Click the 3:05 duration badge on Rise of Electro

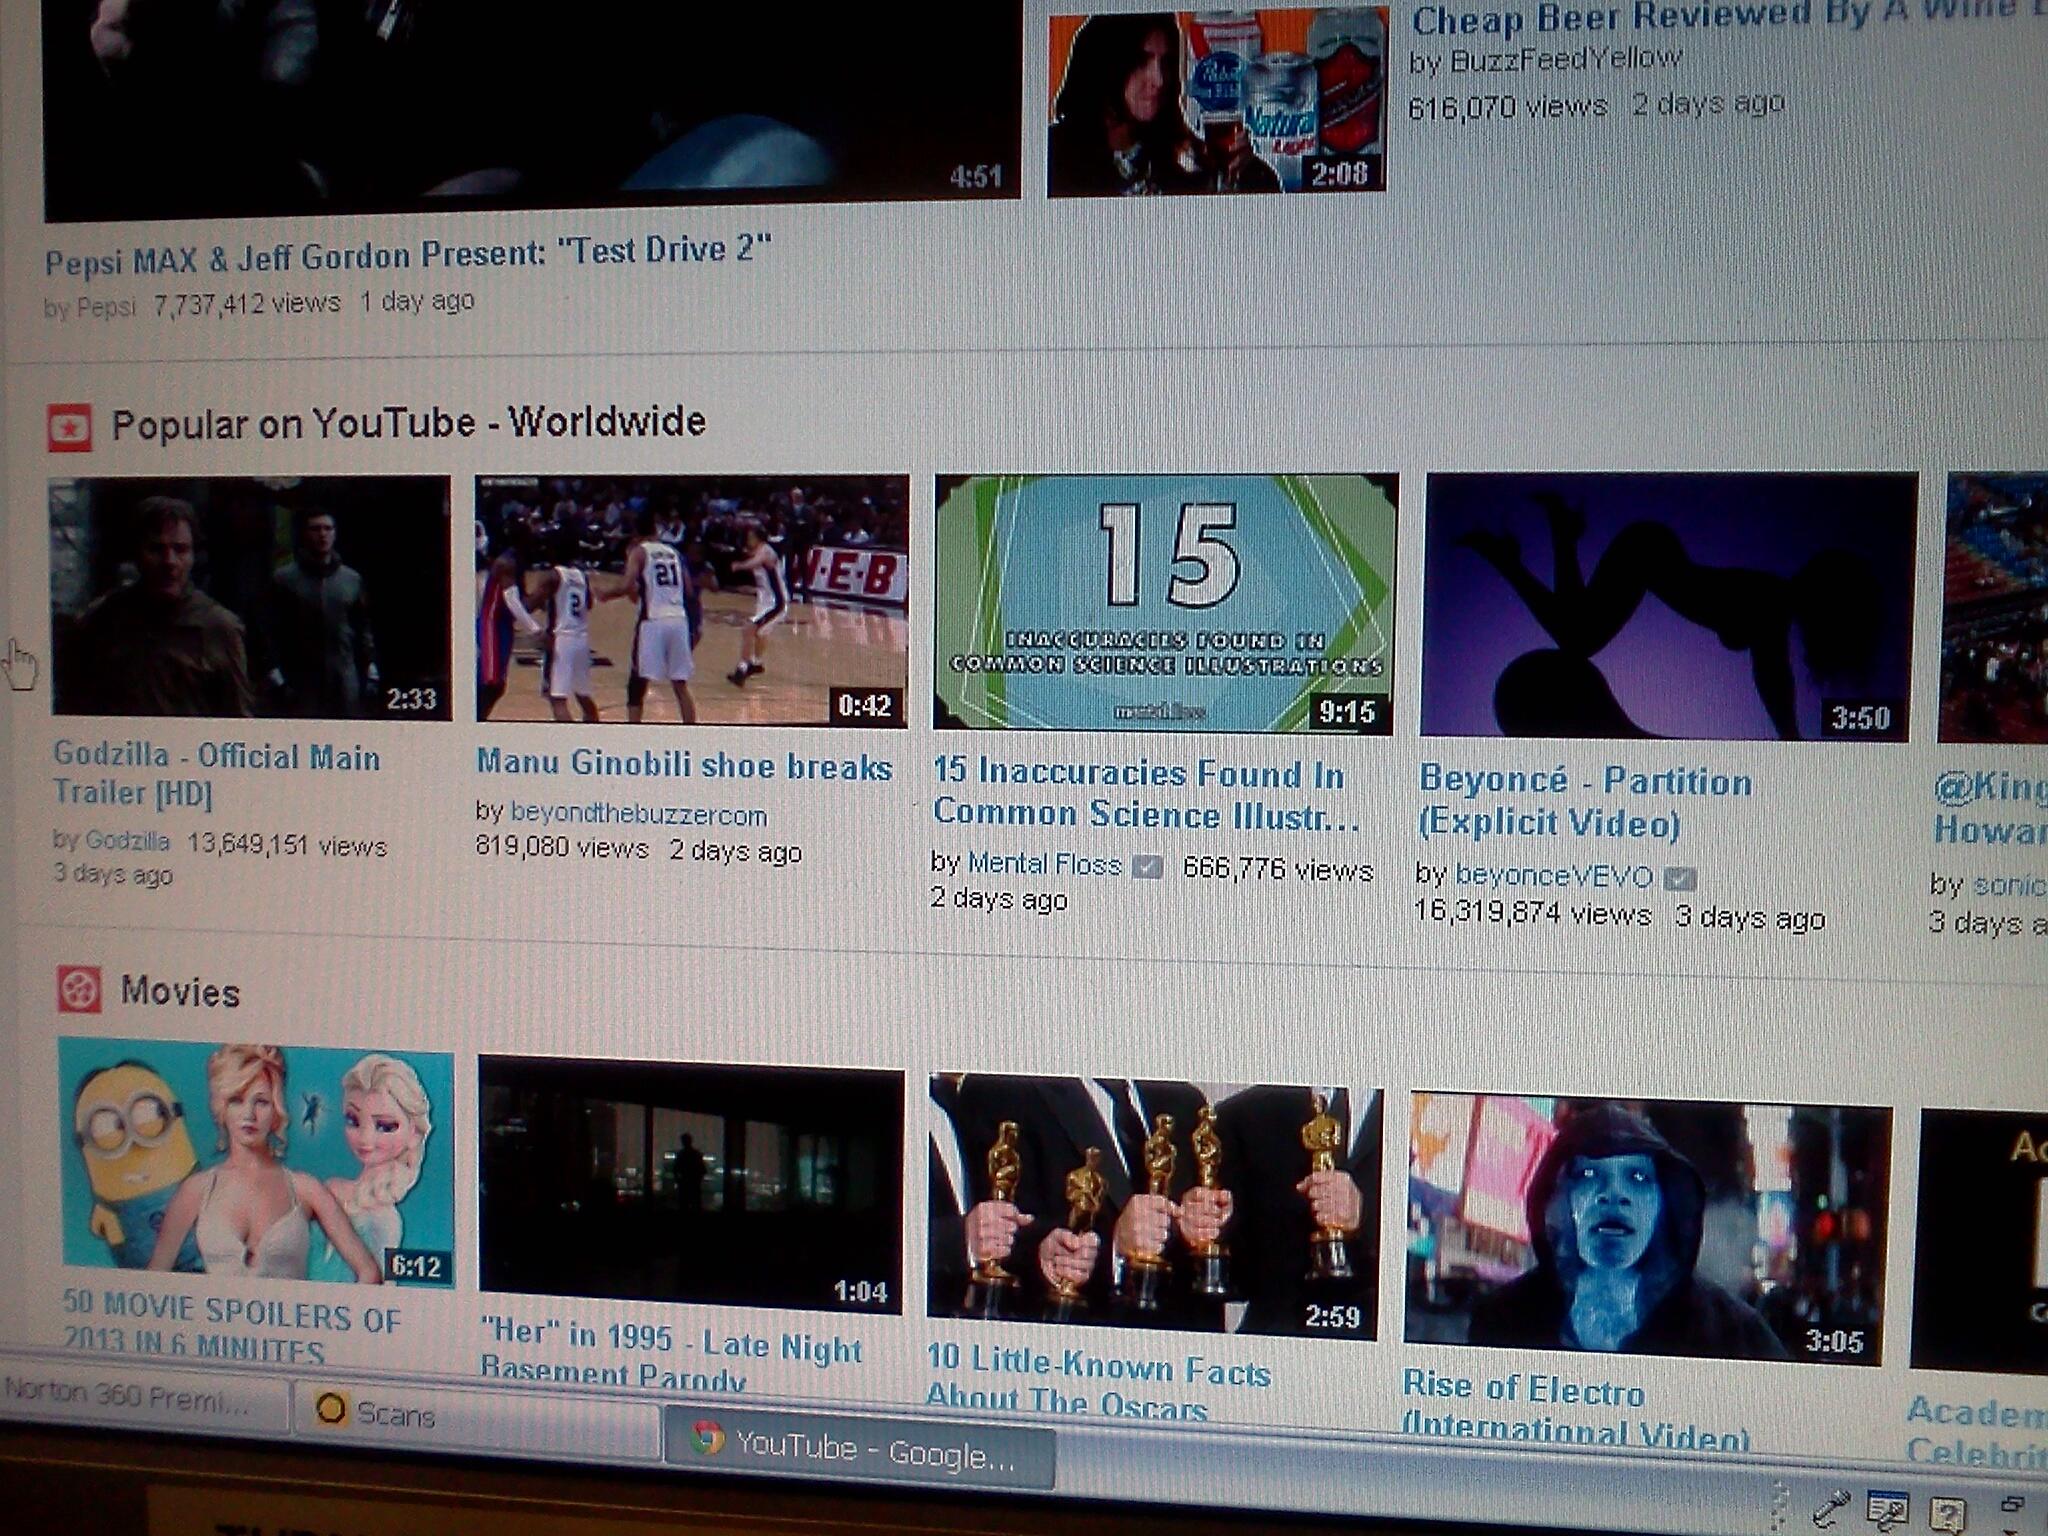click(1834, 1340)
